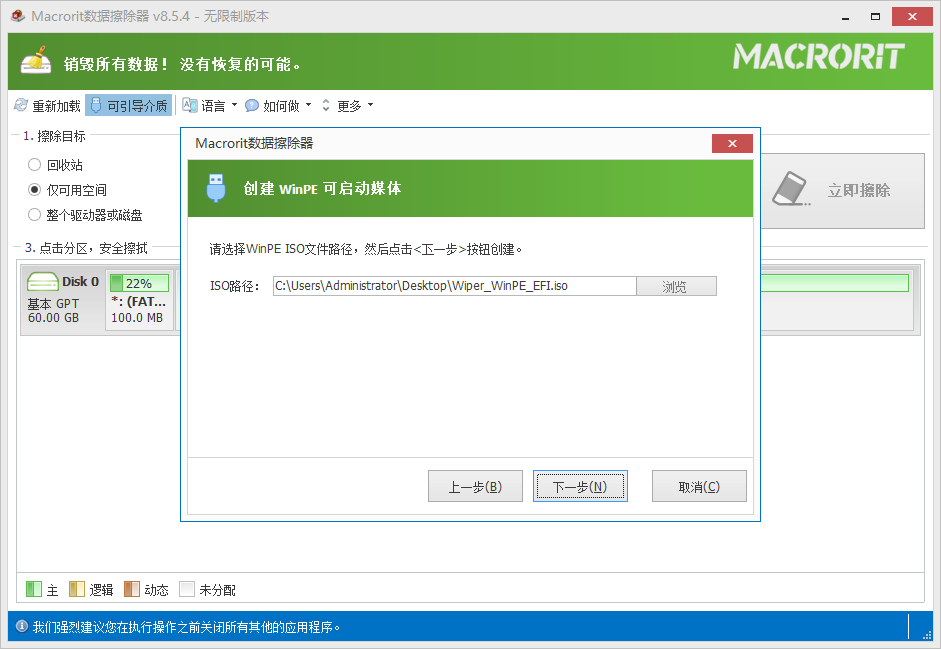Click the status bar message 我们强烈建议您…

pyautogui.click(x=186, y=627)
